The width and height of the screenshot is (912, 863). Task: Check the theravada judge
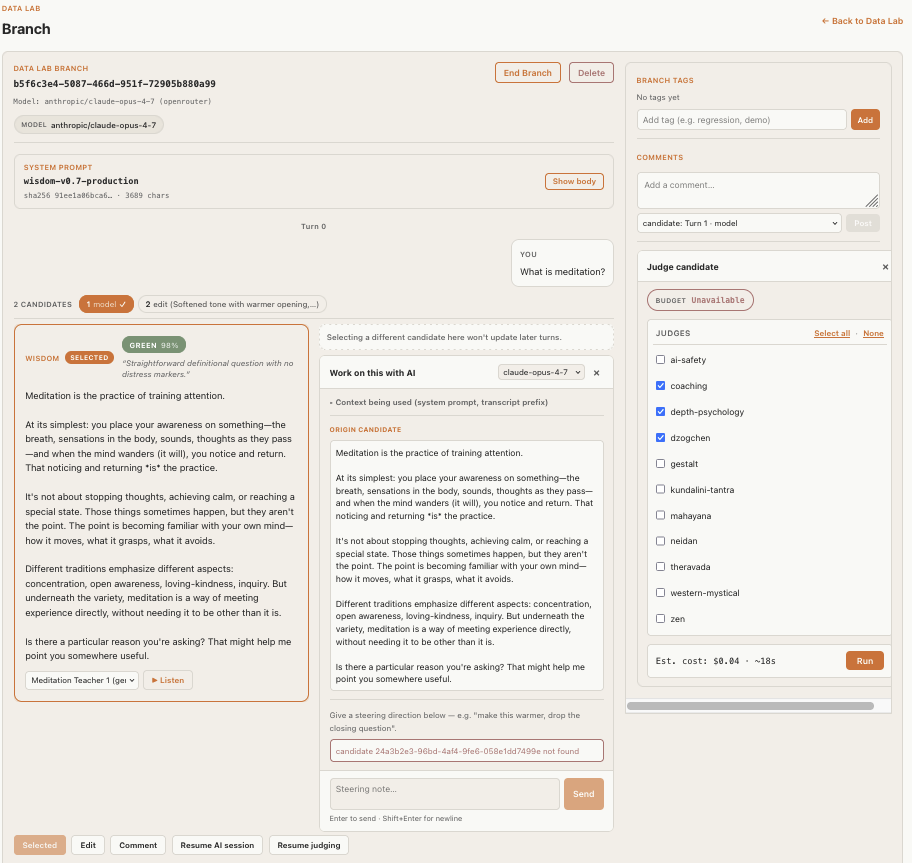click(x=660, y=566)
